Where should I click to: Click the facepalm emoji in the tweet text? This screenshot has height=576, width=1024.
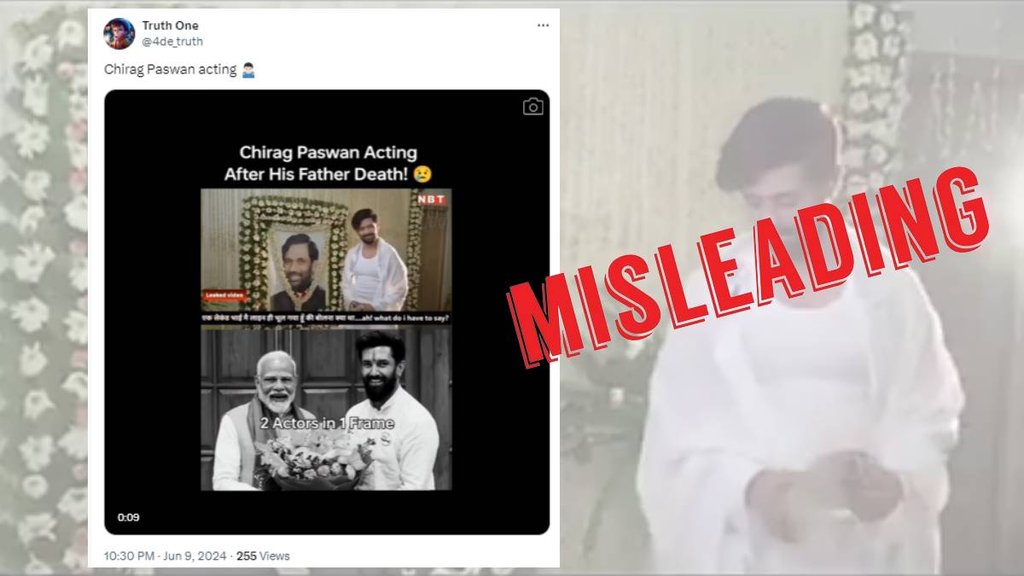pyautogui.click(x=248, y=70)
